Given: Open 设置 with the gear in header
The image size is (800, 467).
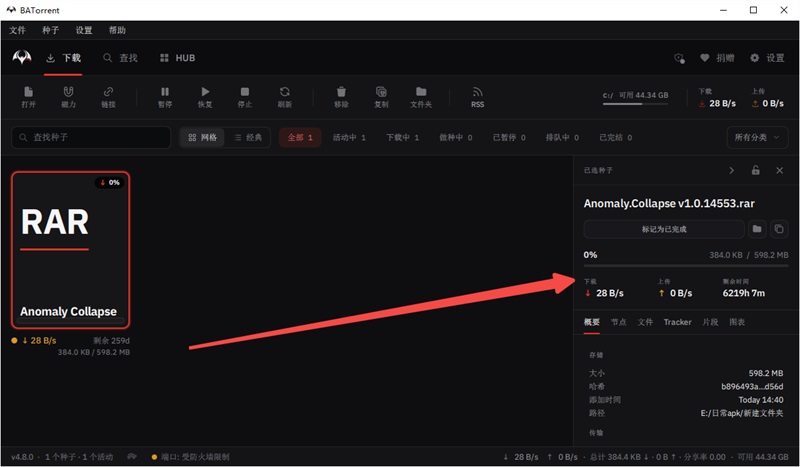Looking at the screenshot, I should click(x=767, y=58).
